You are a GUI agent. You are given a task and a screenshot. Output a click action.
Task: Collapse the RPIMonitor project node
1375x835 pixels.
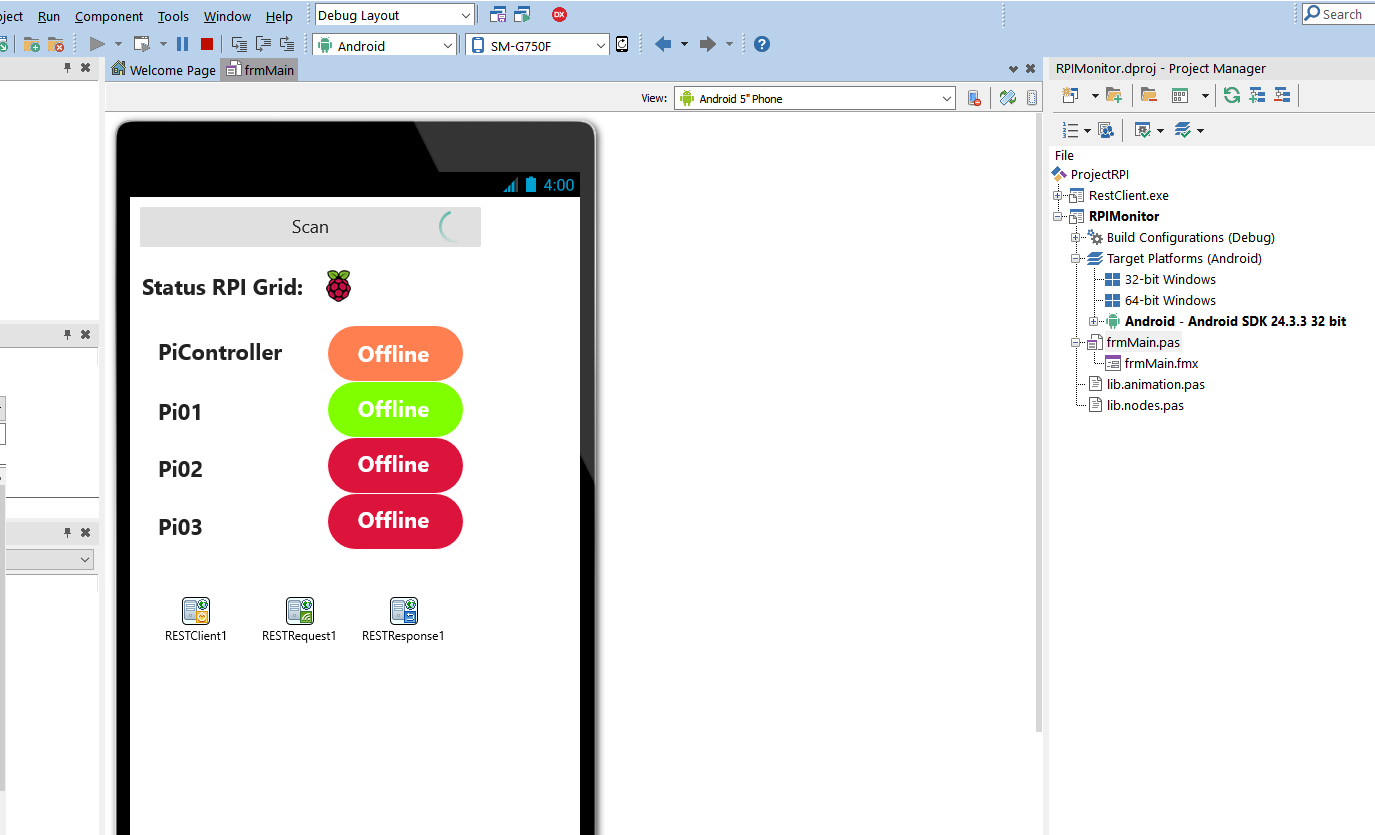(x=1058, y=217)
